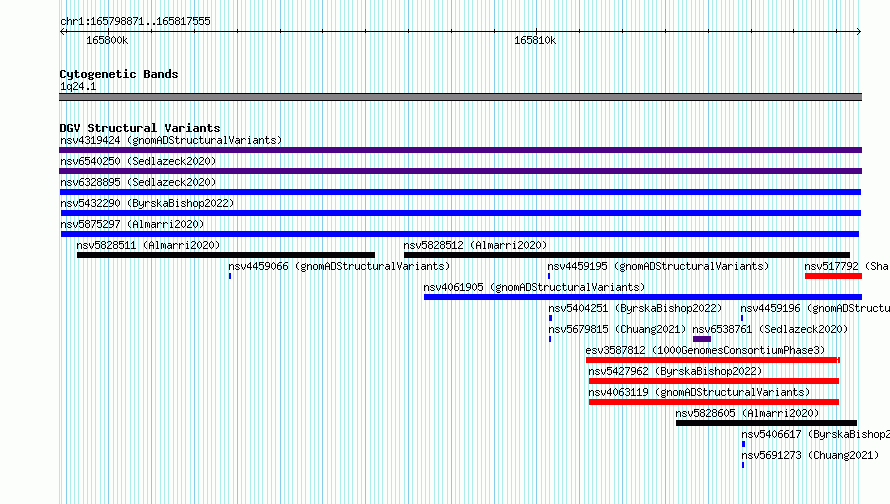Click the nsv4319424 gnomADStructuralVariants label
Image resolution: width=890 pixels, height=504 pixels.
[x=171, y=140]
